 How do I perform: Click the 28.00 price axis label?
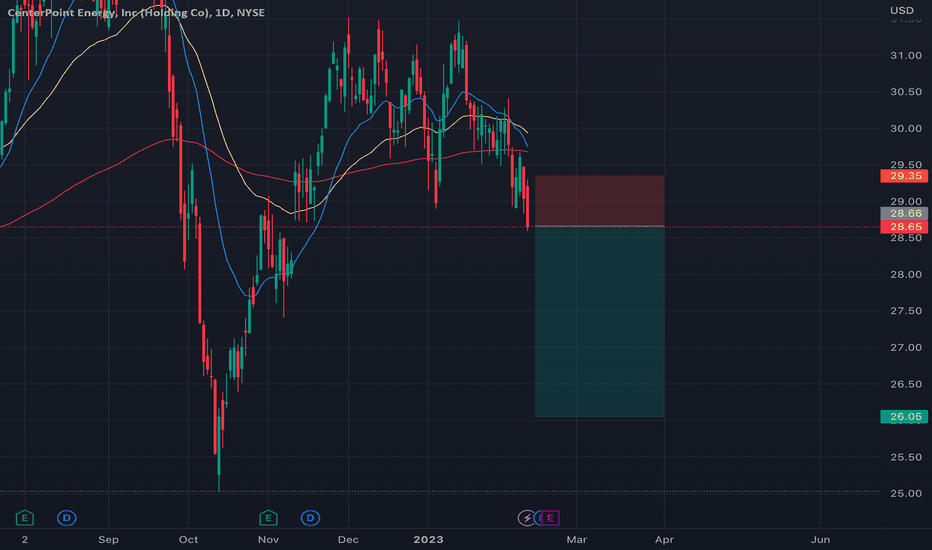point(906,274)
